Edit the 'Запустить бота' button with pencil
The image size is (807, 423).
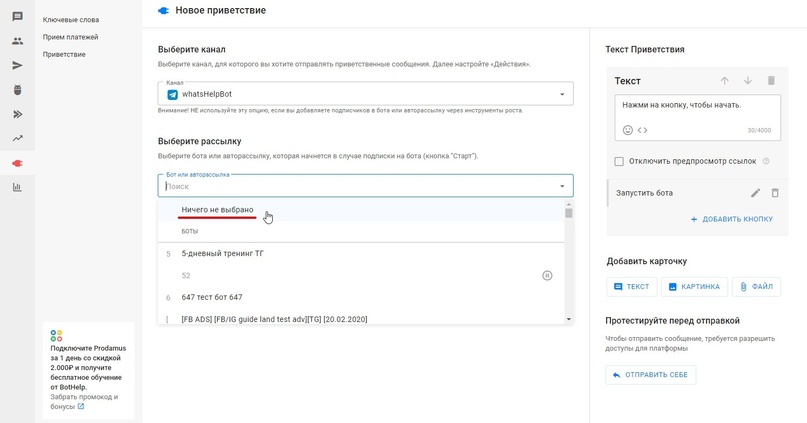tap(756, 193)
